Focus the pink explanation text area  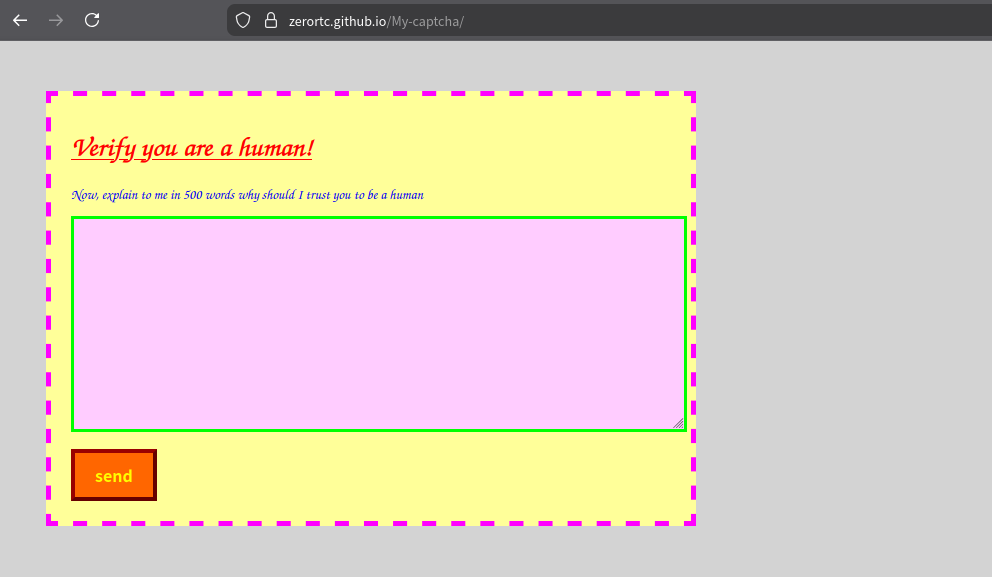pos(378,324)
